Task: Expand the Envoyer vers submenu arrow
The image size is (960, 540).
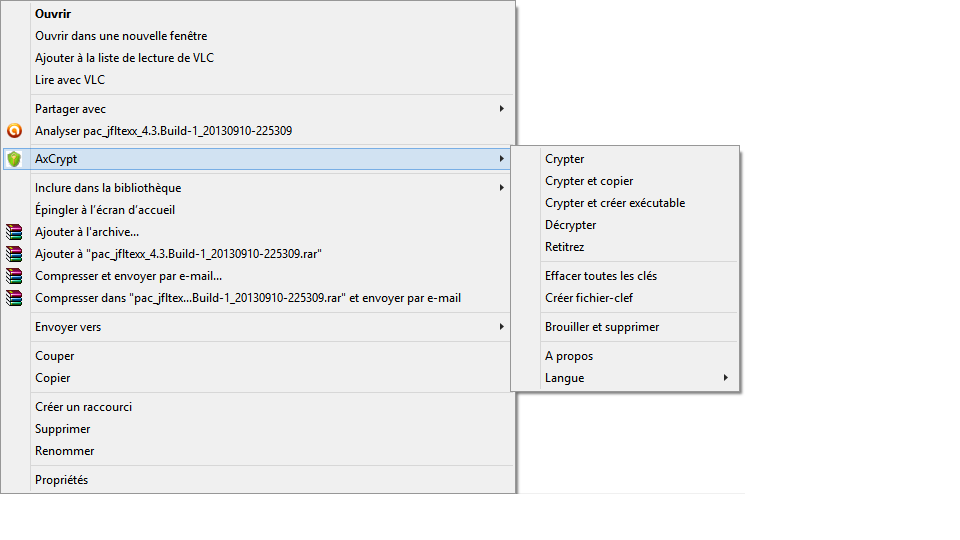Action: [501, 326]
